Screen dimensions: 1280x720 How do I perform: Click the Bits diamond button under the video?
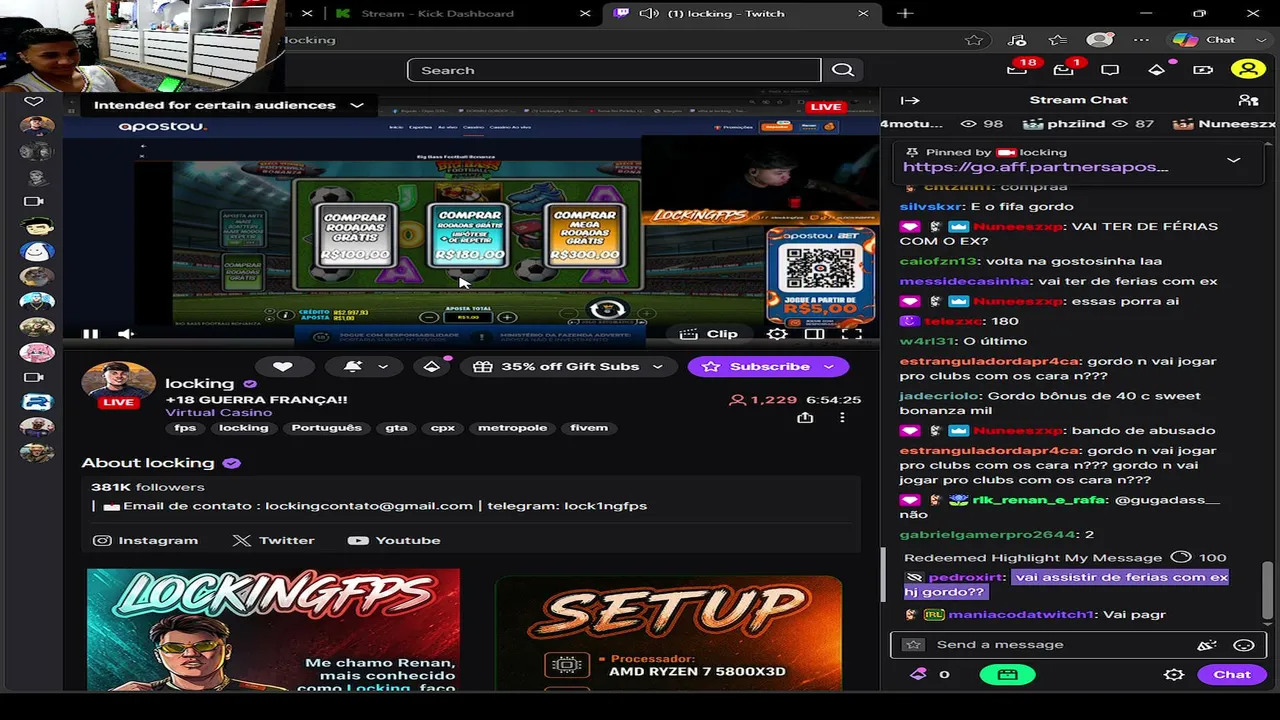[432, 367]
